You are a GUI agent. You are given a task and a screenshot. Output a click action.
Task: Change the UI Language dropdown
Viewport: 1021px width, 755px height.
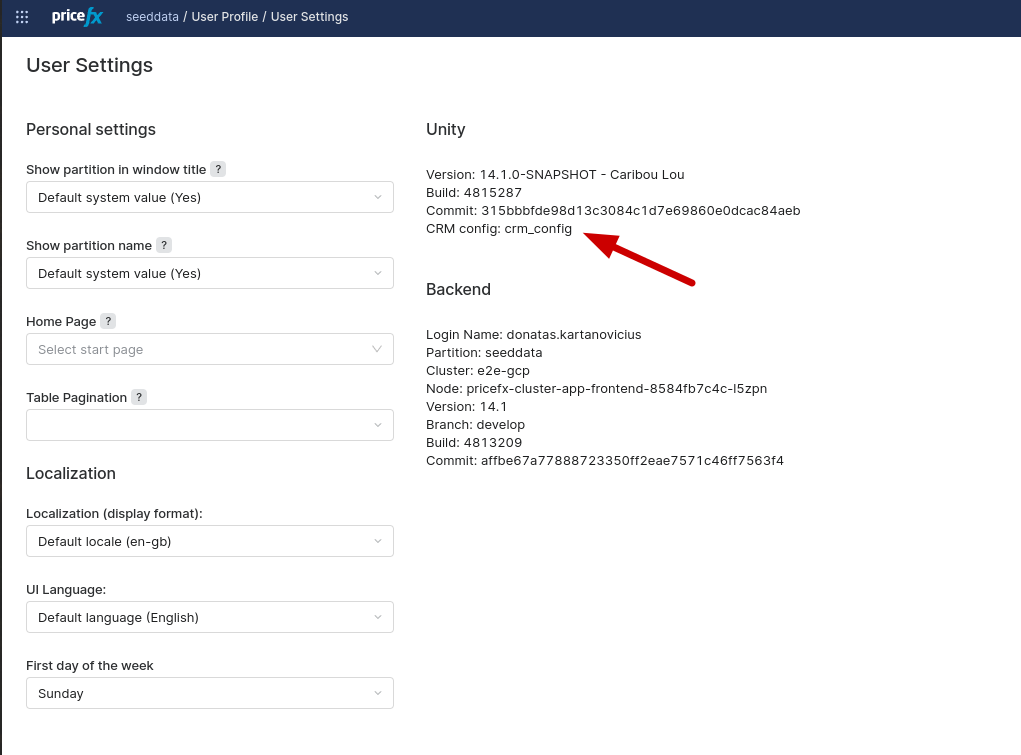tap(210, 618)
